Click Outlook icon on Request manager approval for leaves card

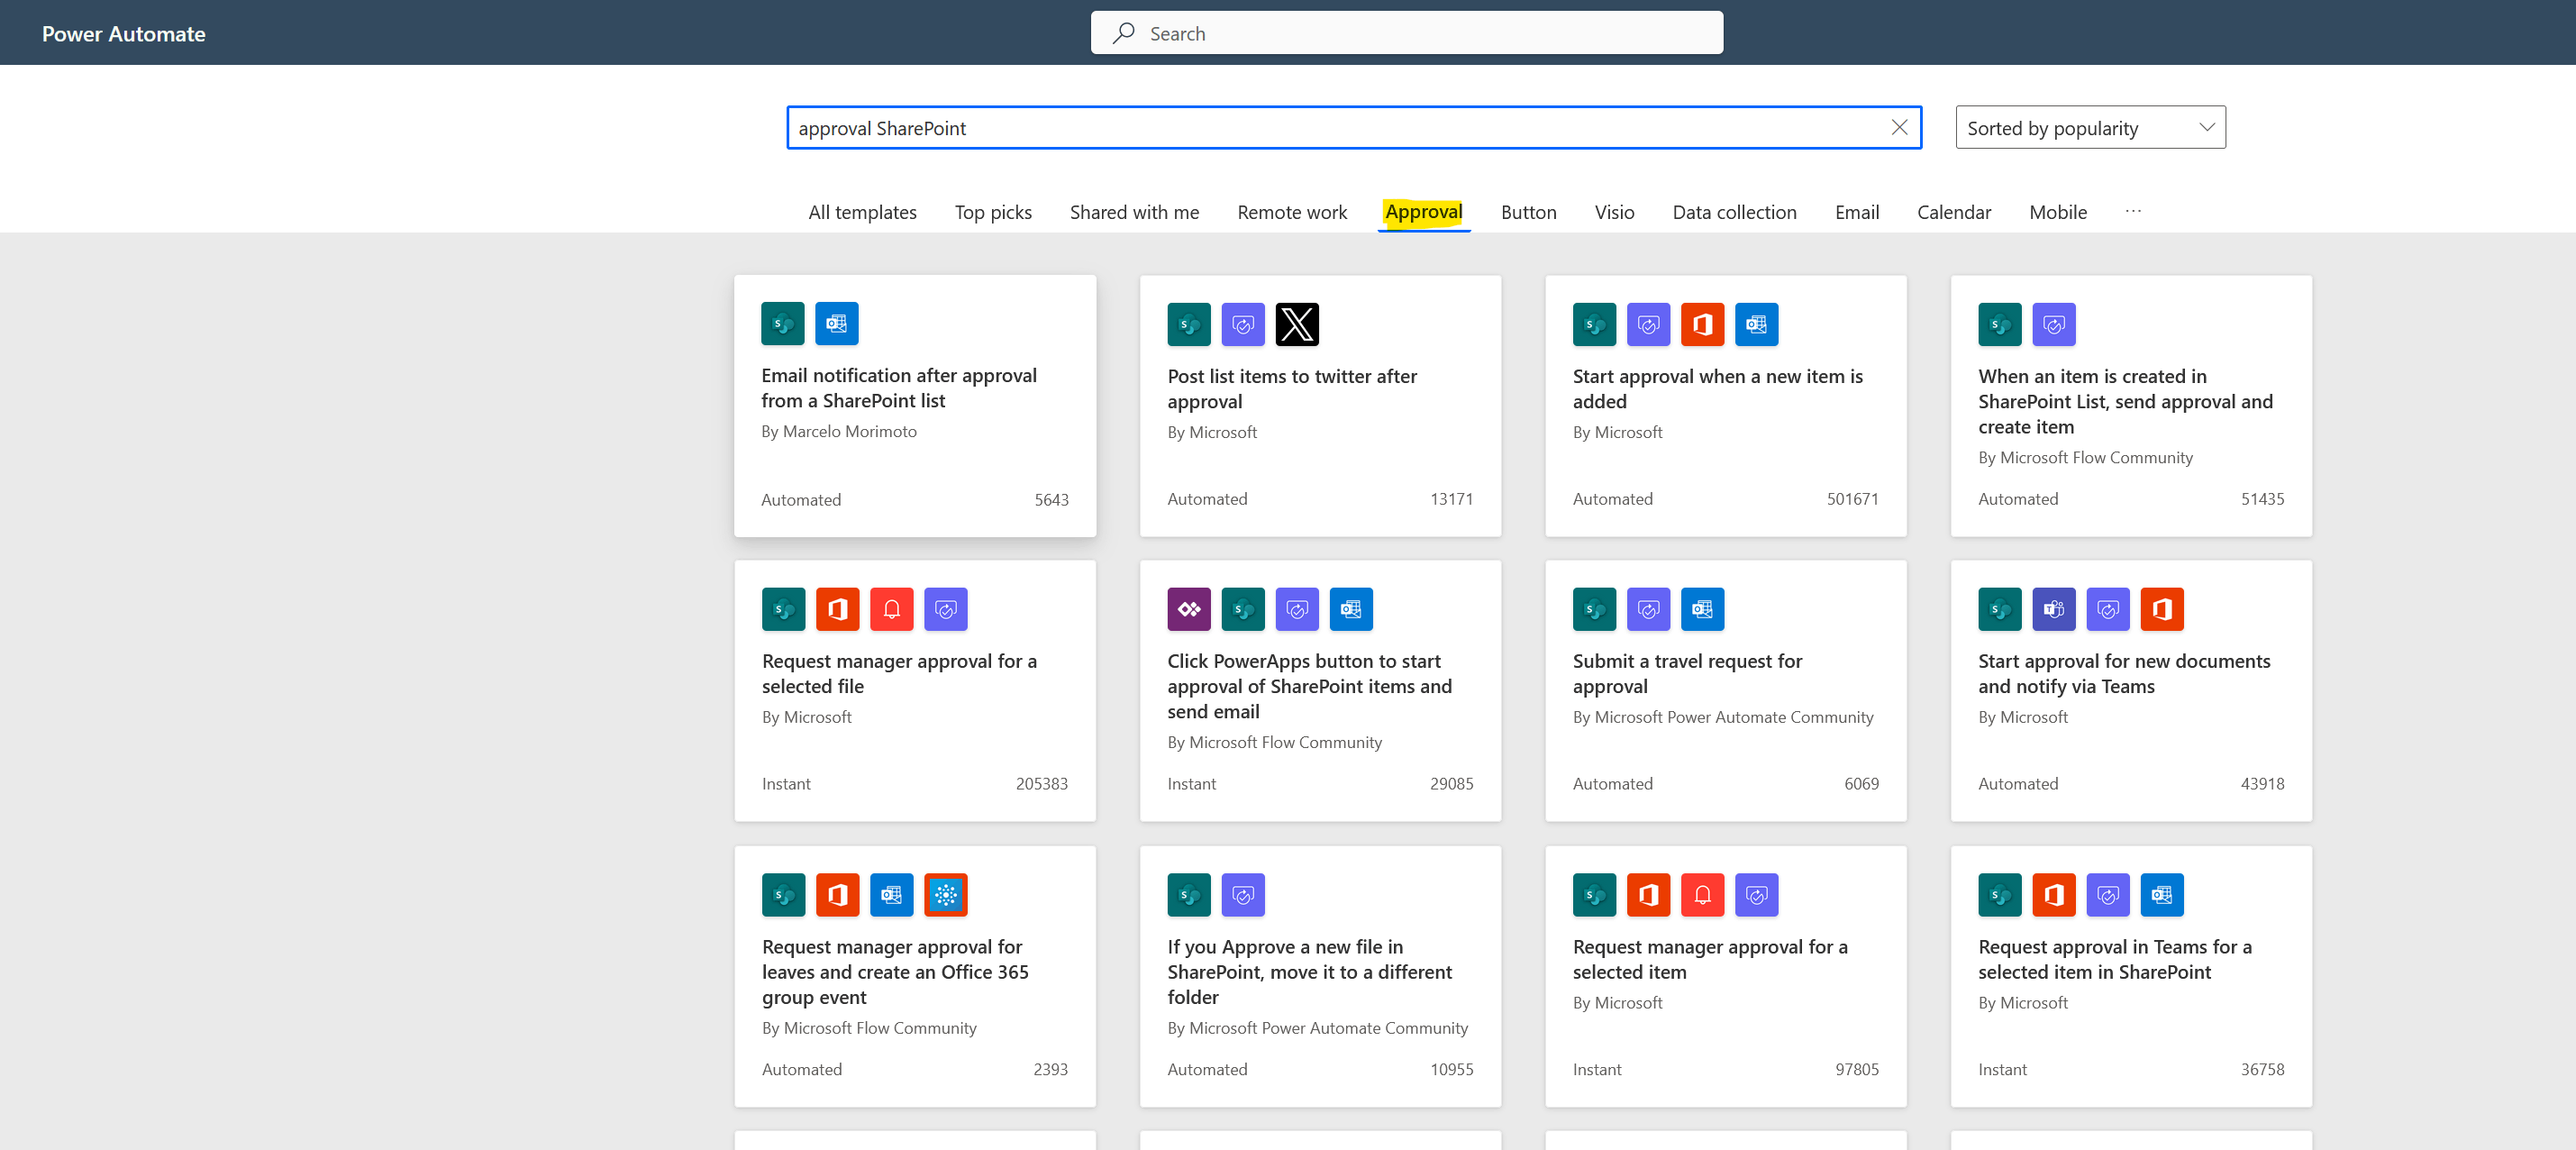892,895
